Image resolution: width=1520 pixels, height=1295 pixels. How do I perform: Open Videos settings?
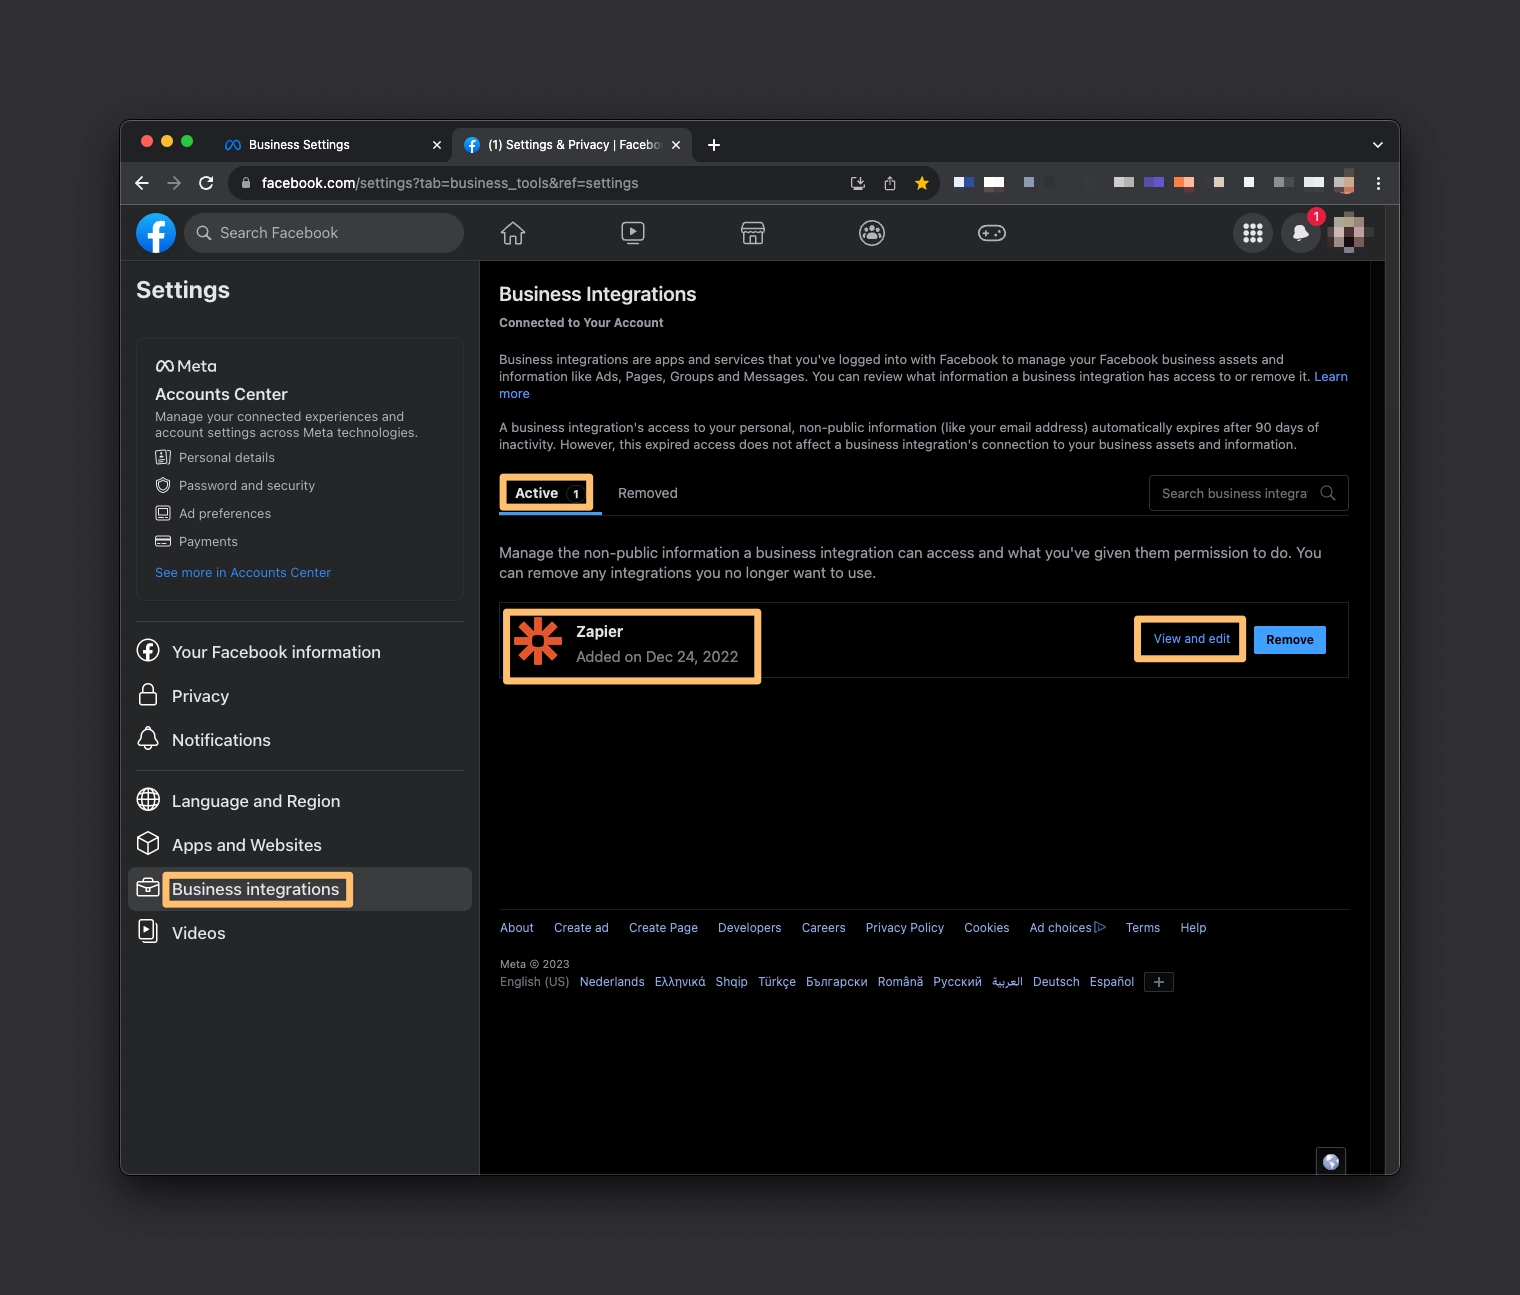[x=300, y=933]
